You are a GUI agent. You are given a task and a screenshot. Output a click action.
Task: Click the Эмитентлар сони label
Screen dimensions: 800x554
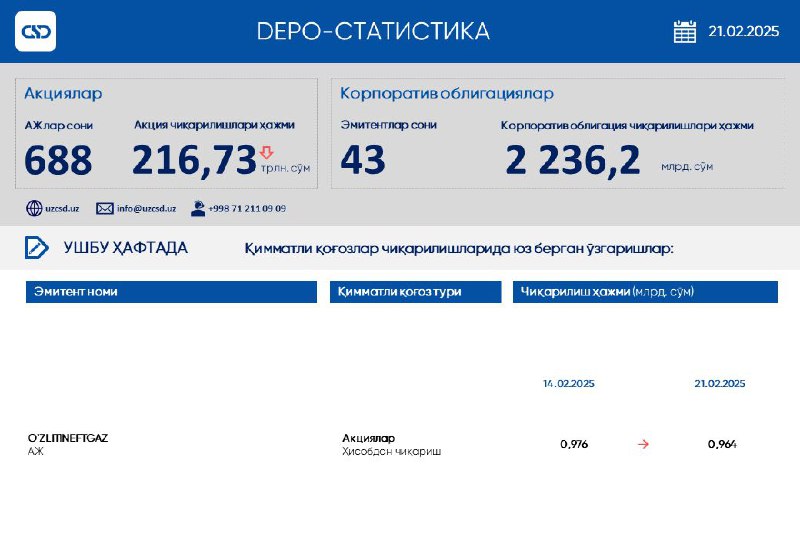pyautogui.click(x=389, y=125)
